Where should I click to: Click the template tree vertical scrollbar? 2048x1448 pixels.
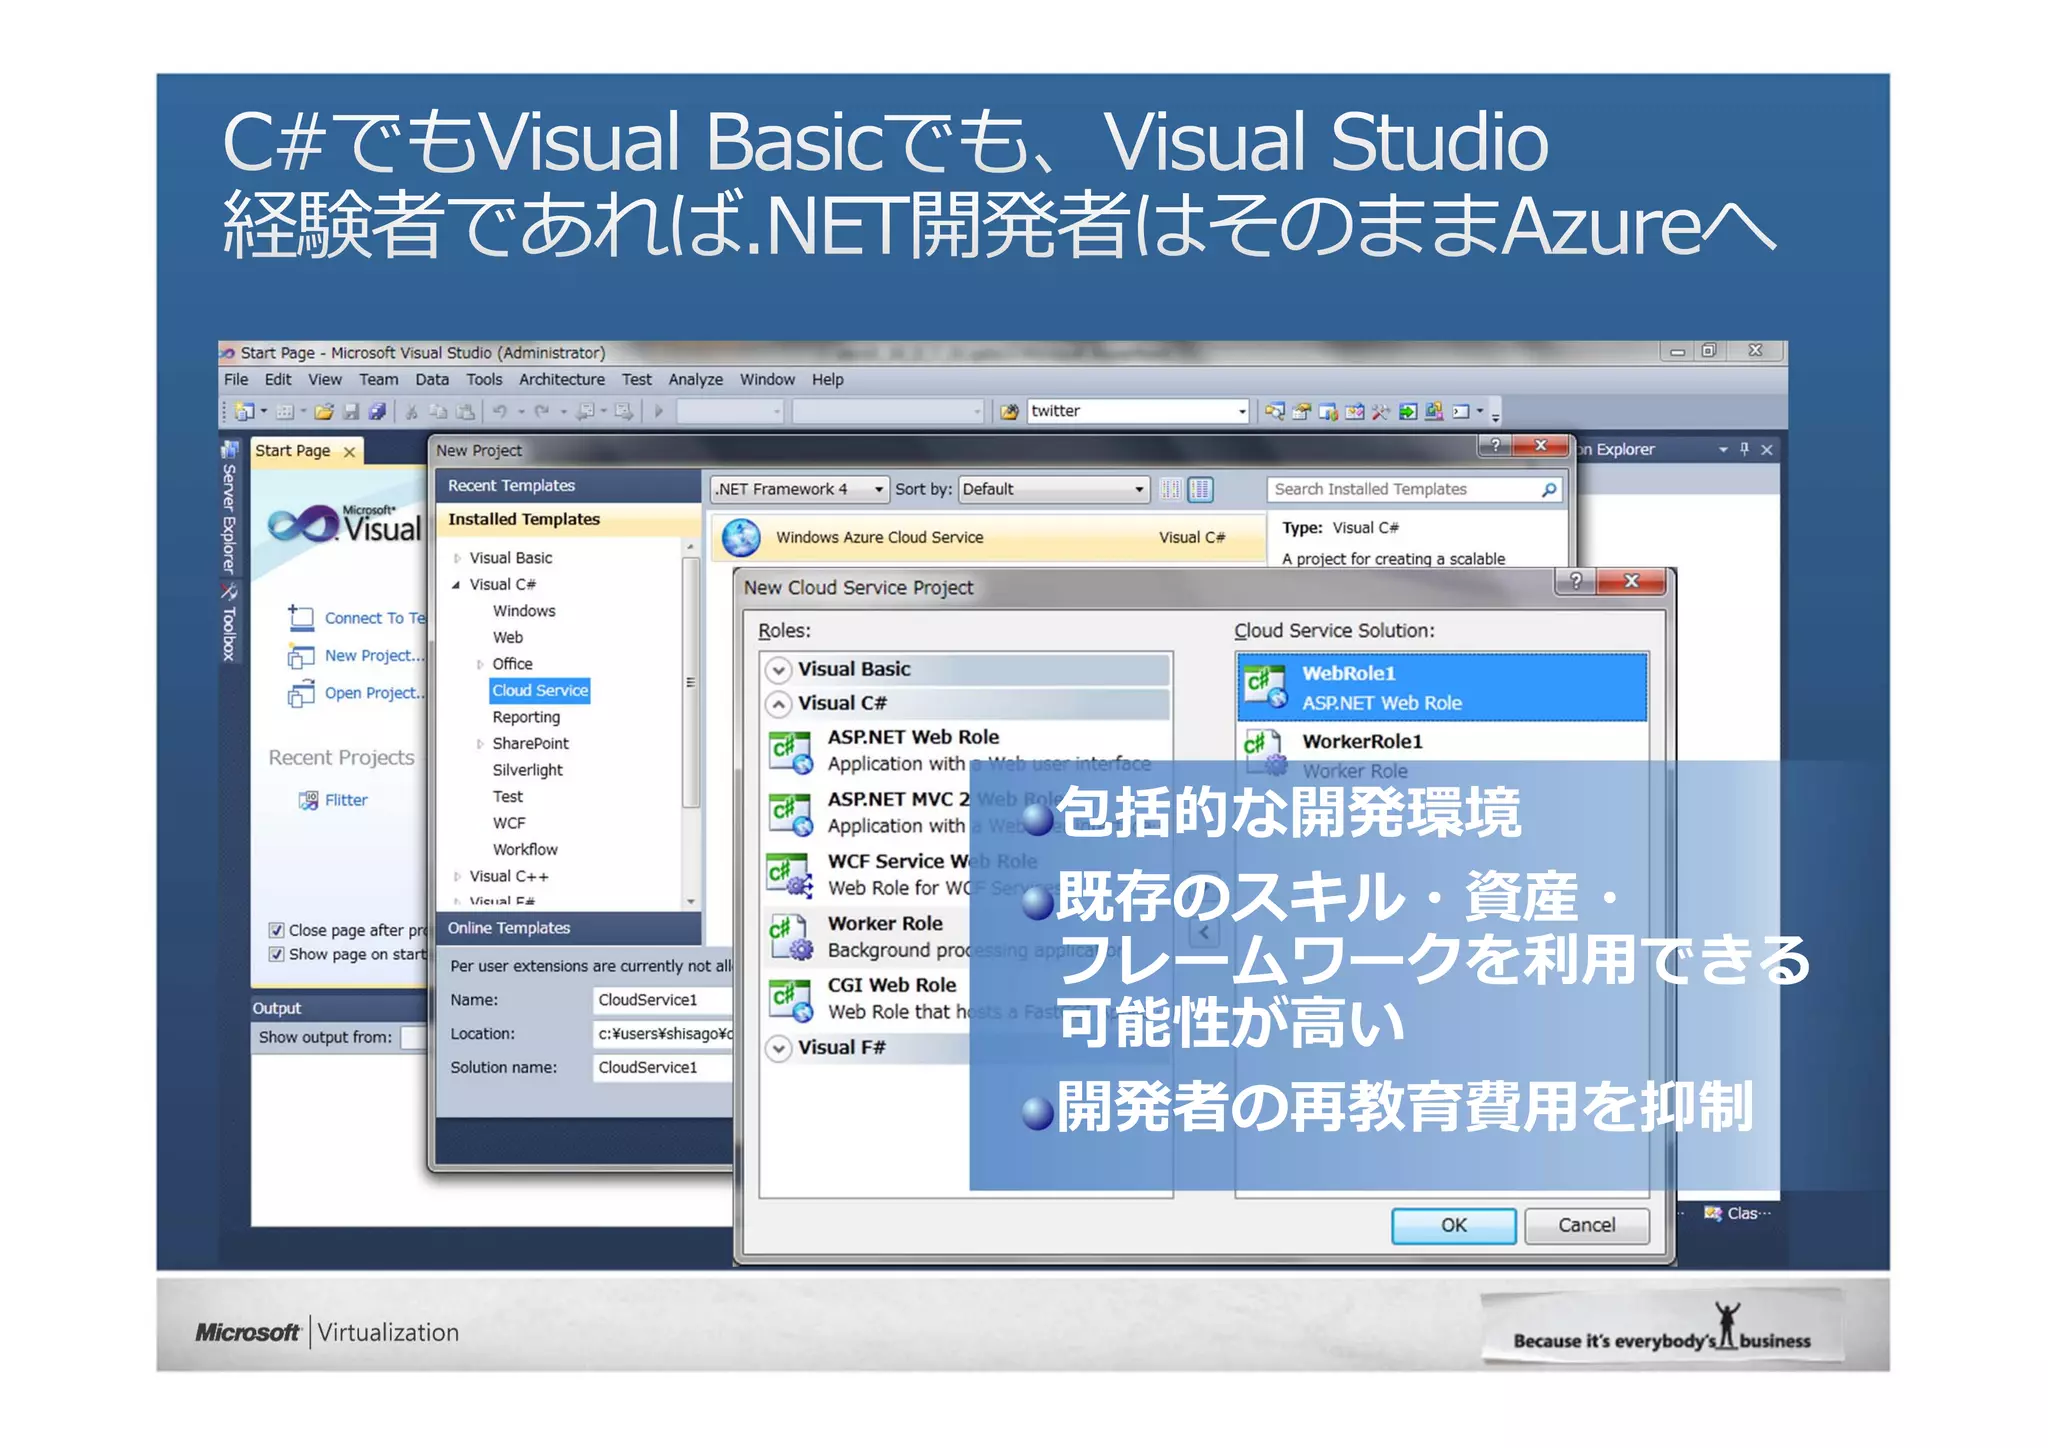click(x=690, y=682)
